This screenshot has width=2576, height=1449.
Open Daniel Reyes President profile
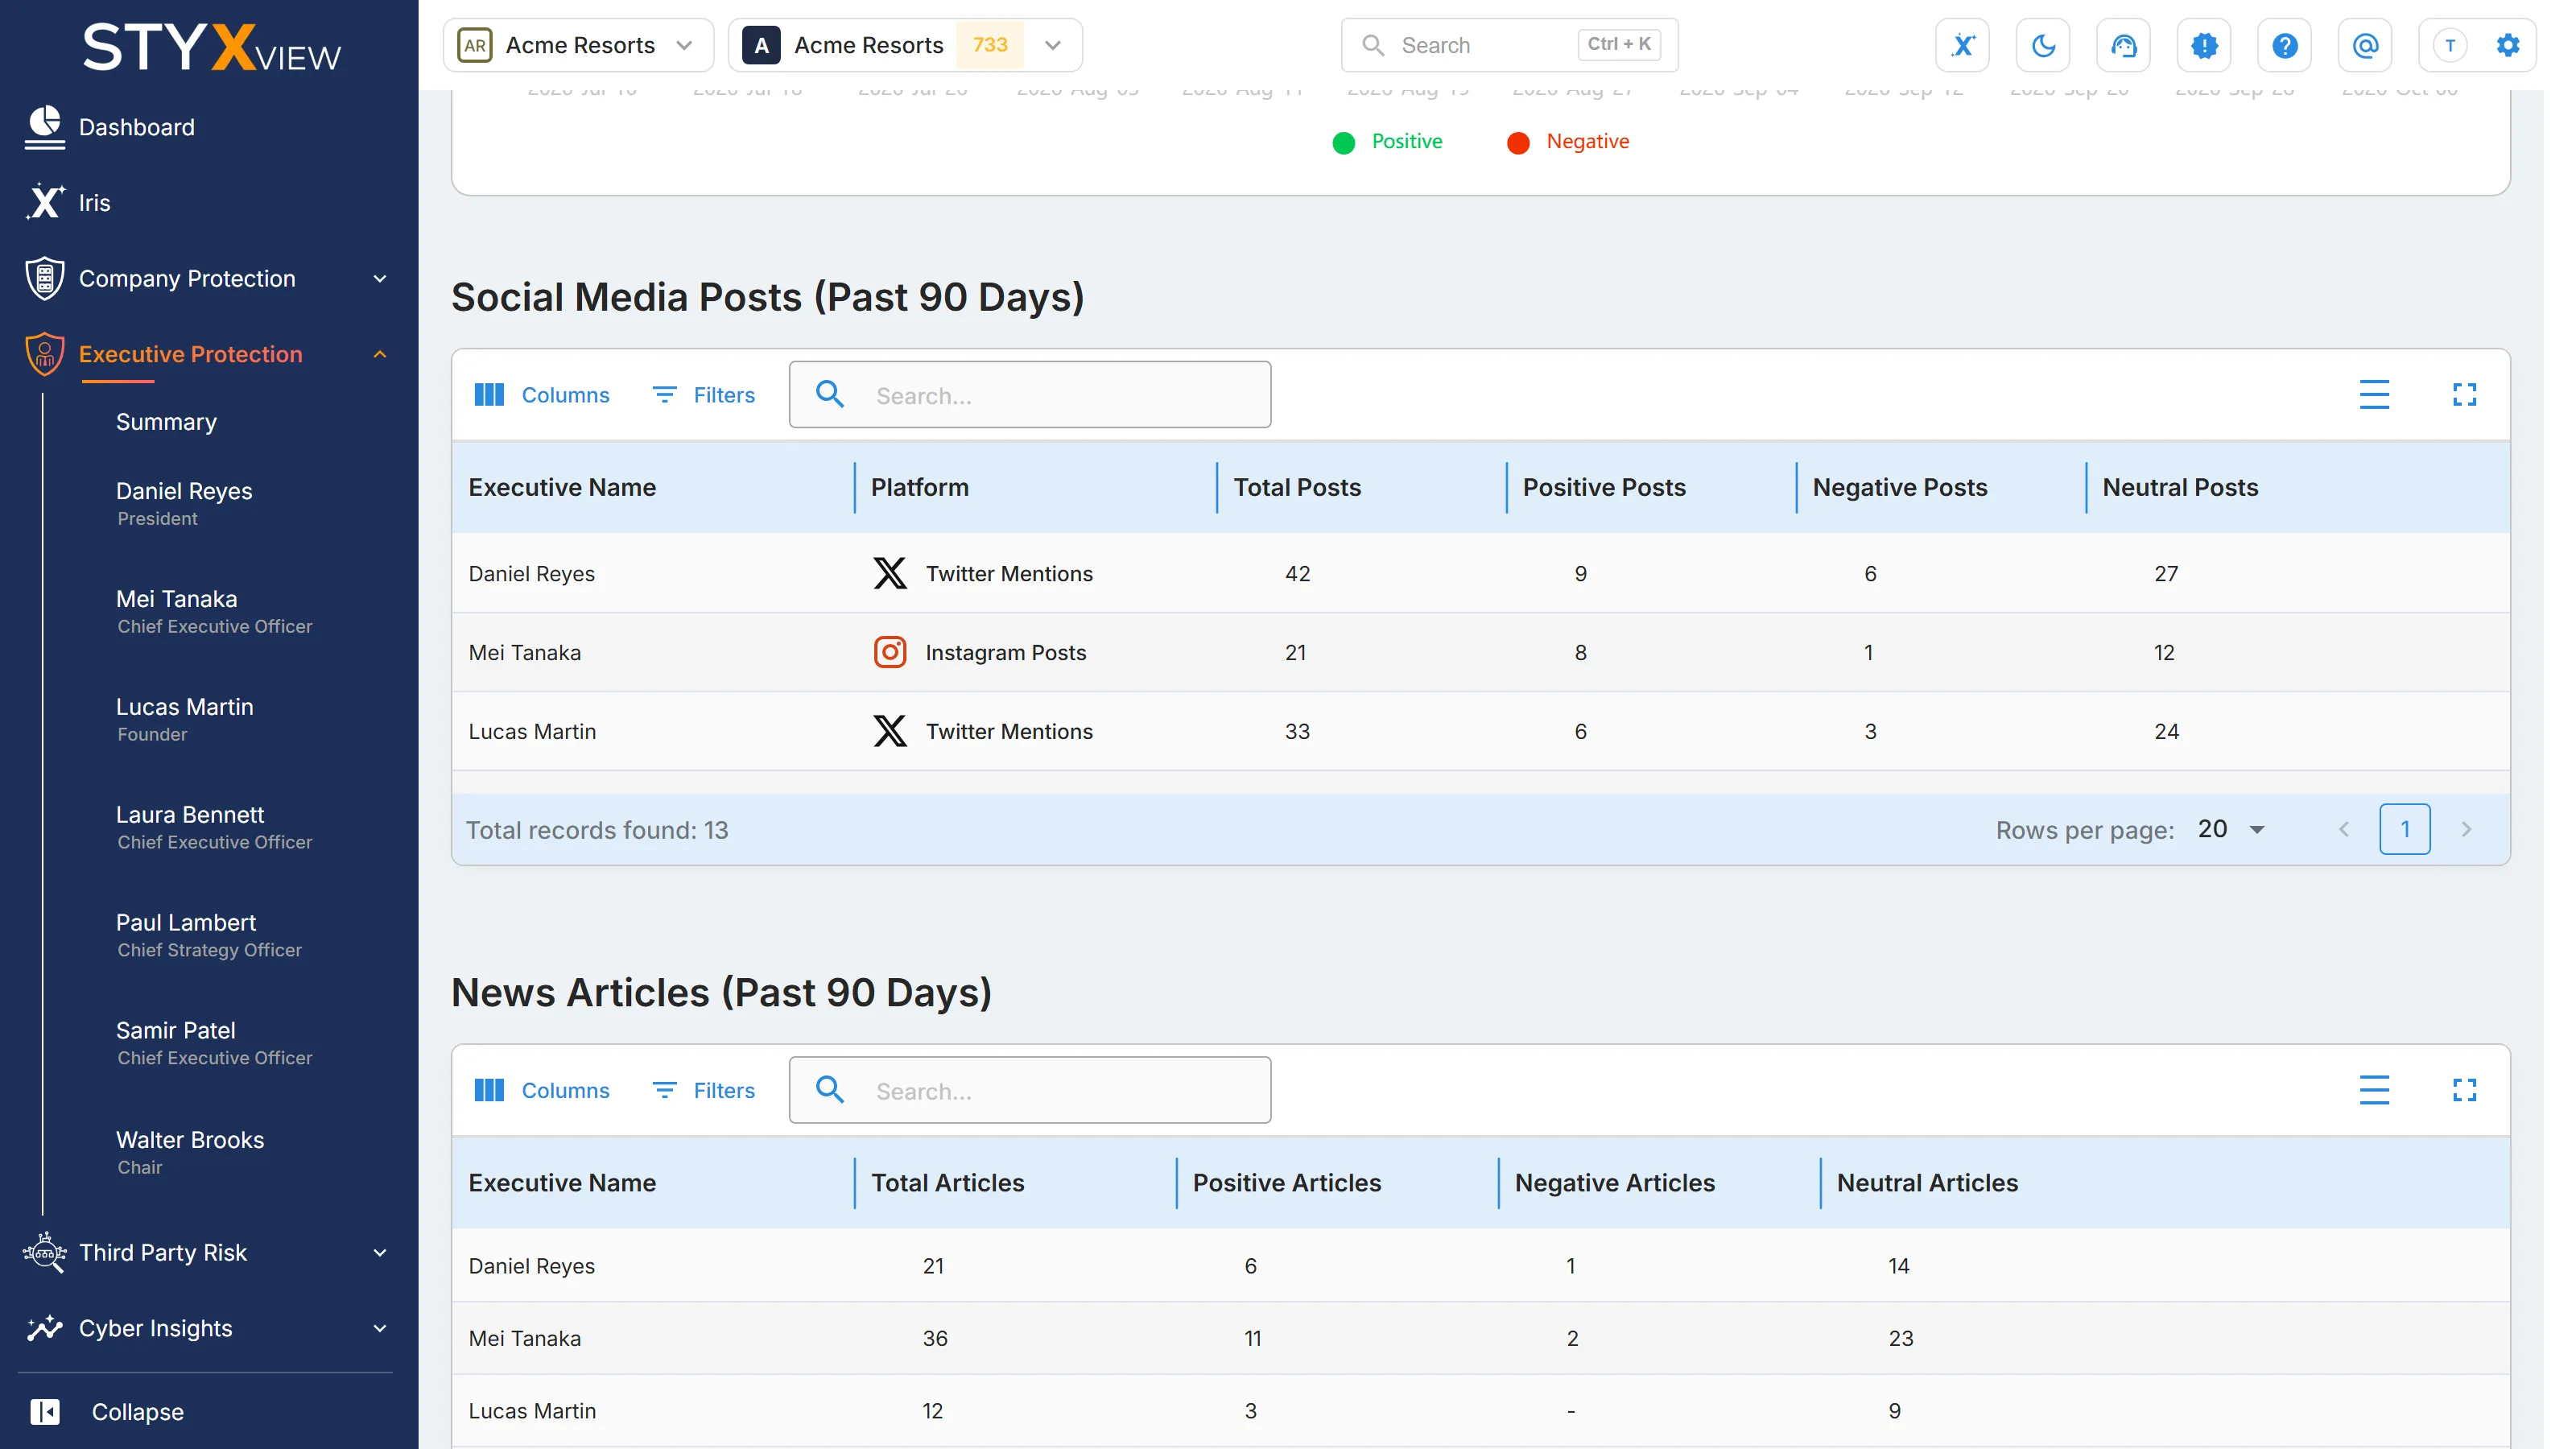click(184, 503)
